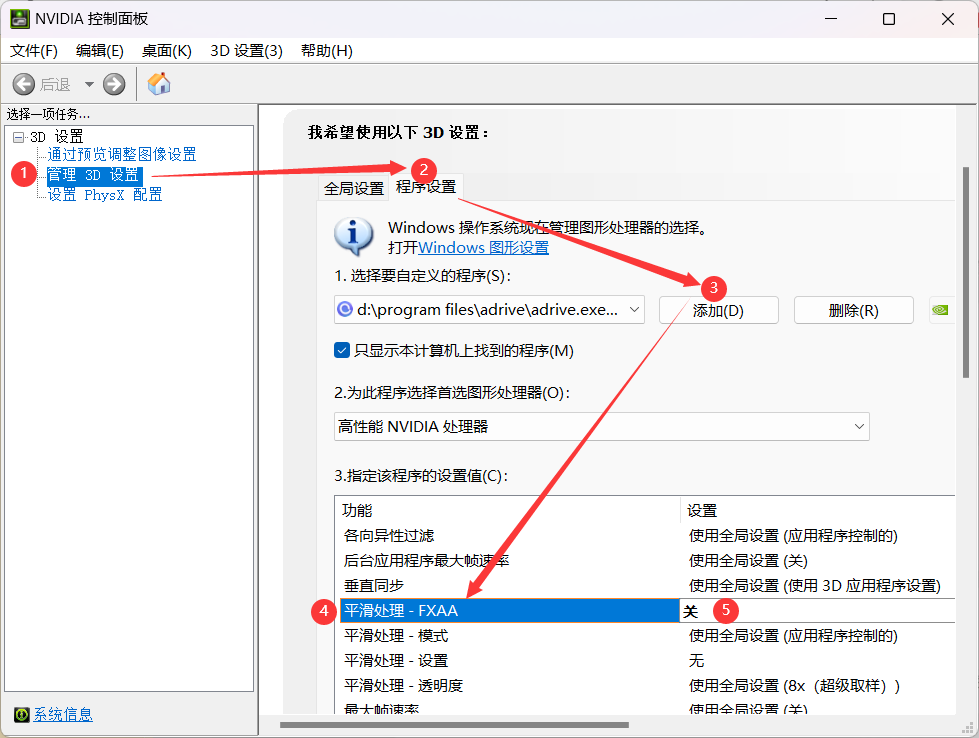Click the horizontal scrollbar at the bottom

[x=455, y=725]
